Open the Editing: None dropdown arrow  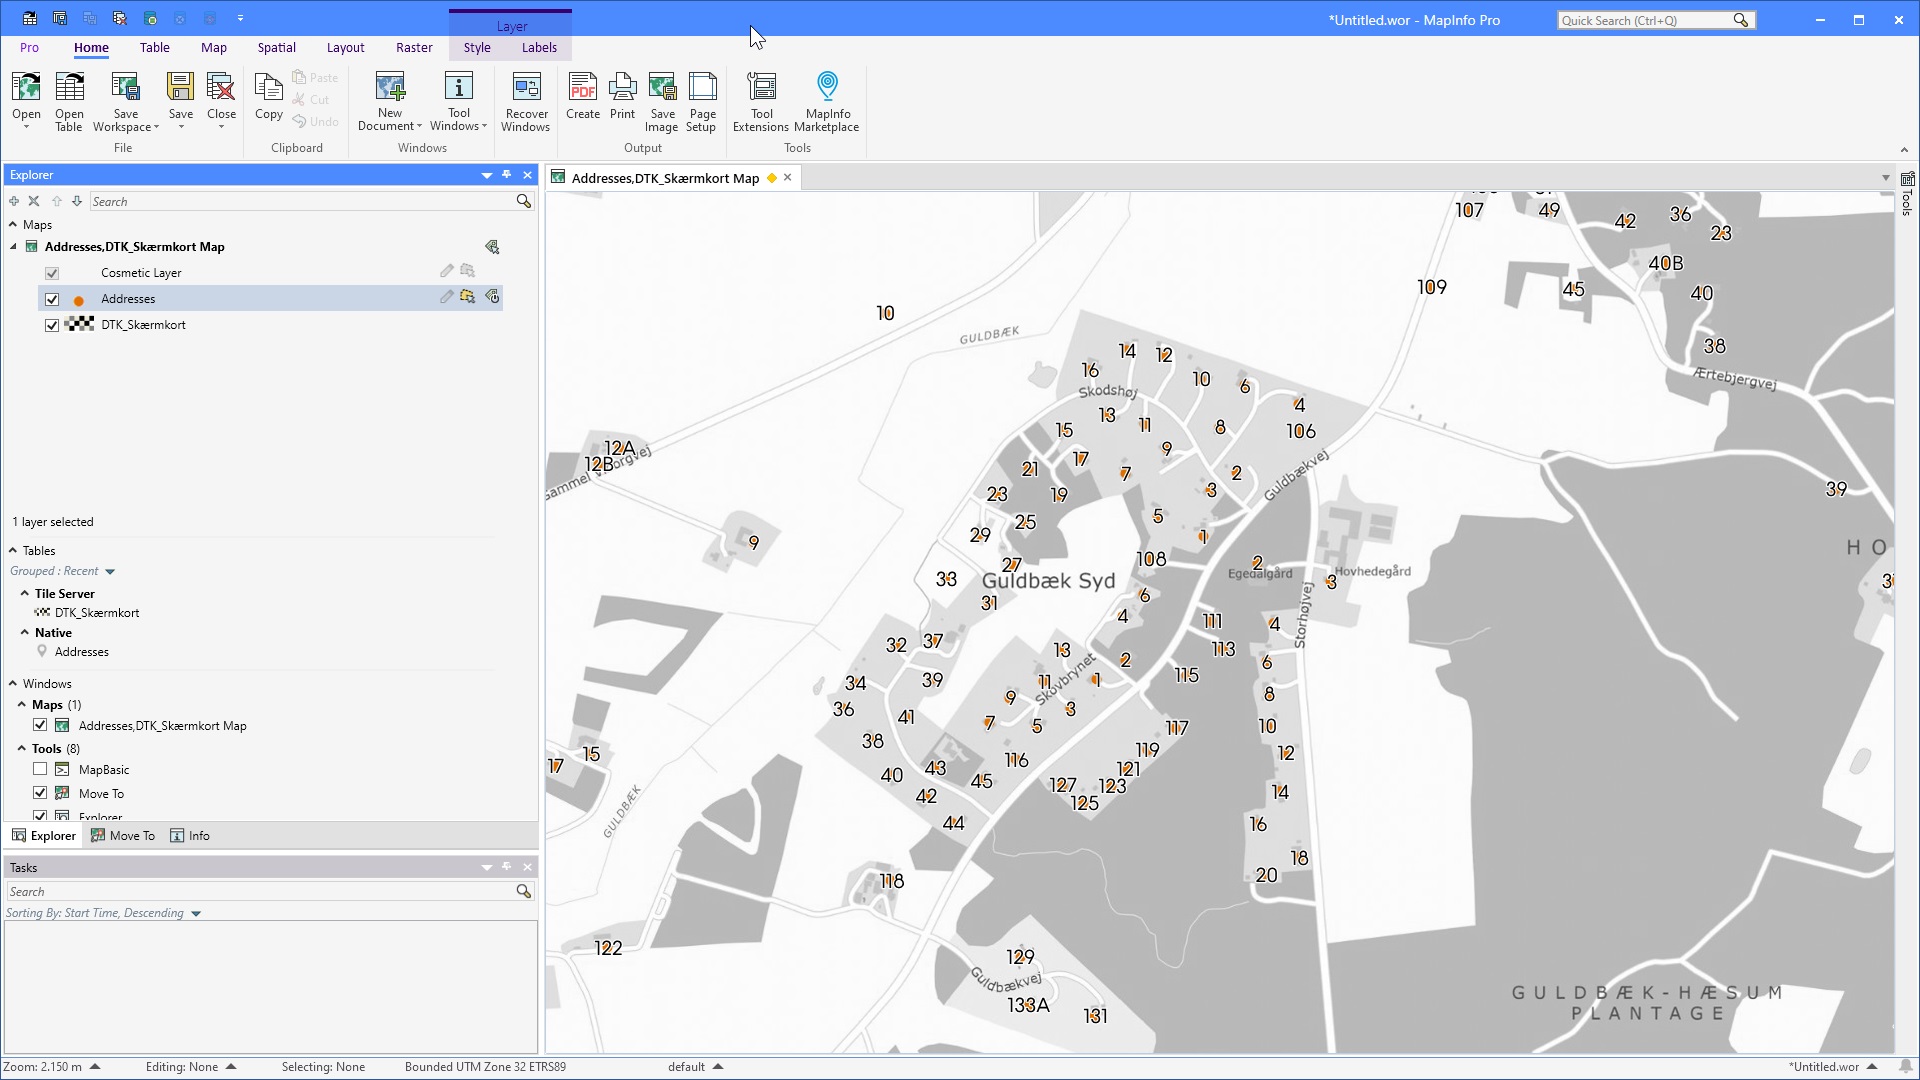(x=231, y=1067)
